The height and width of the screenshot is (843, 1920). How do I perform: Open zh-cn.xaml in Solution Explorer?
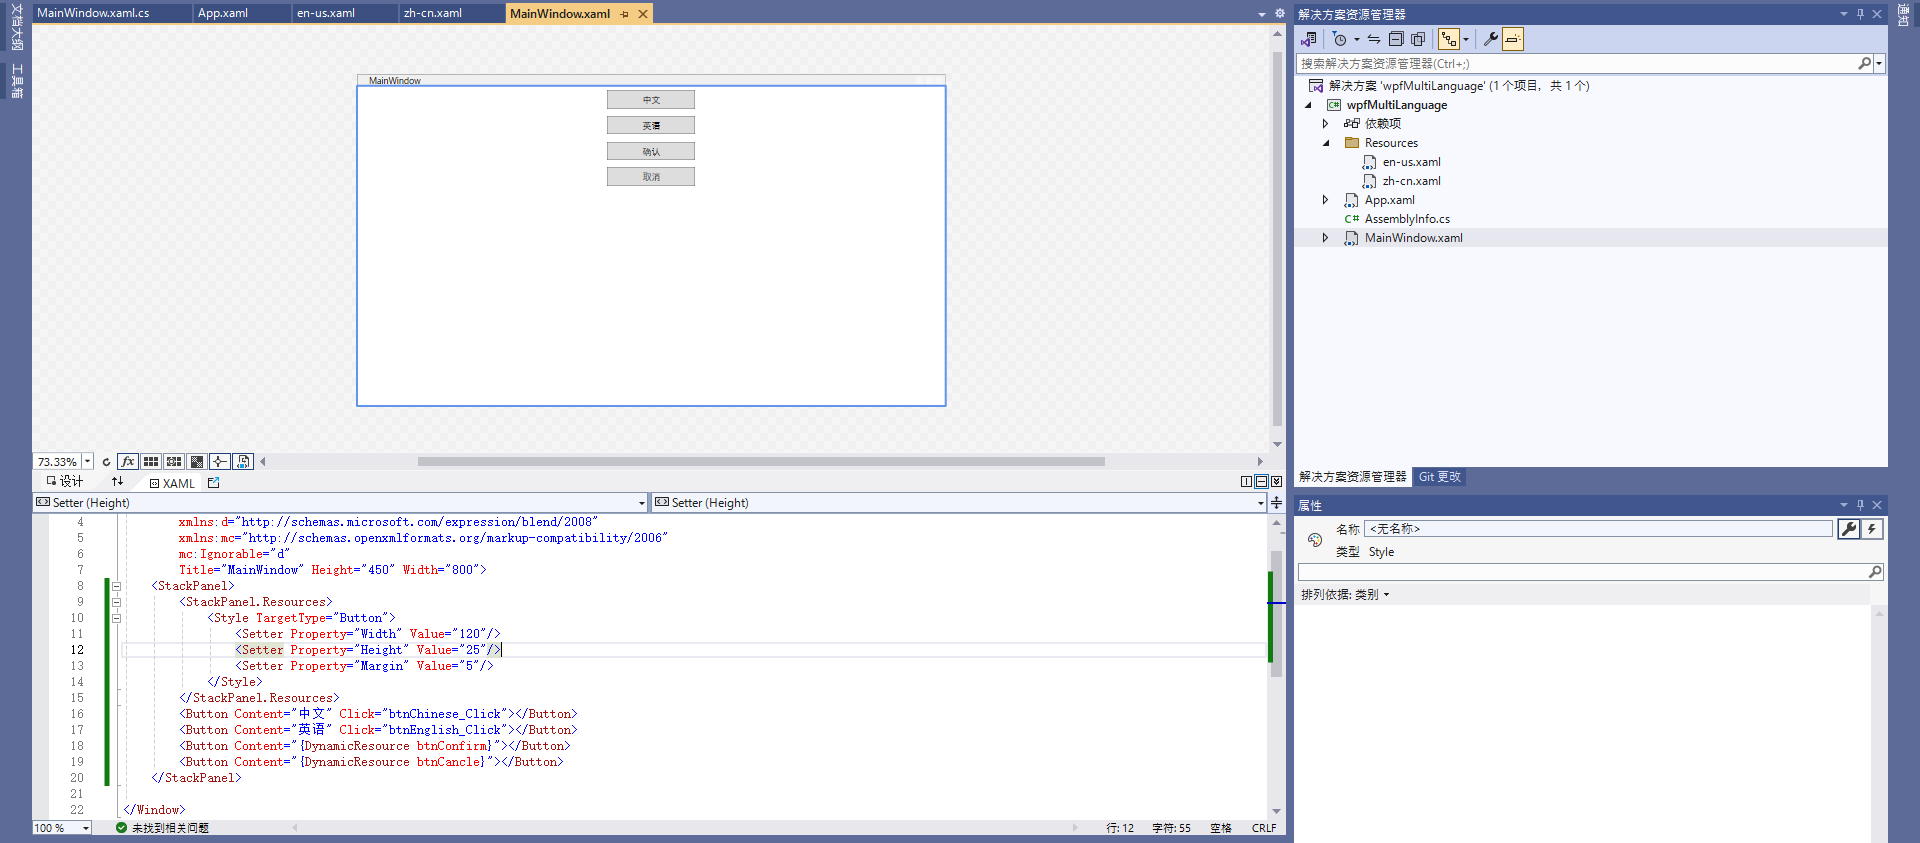coord(1411,181)
